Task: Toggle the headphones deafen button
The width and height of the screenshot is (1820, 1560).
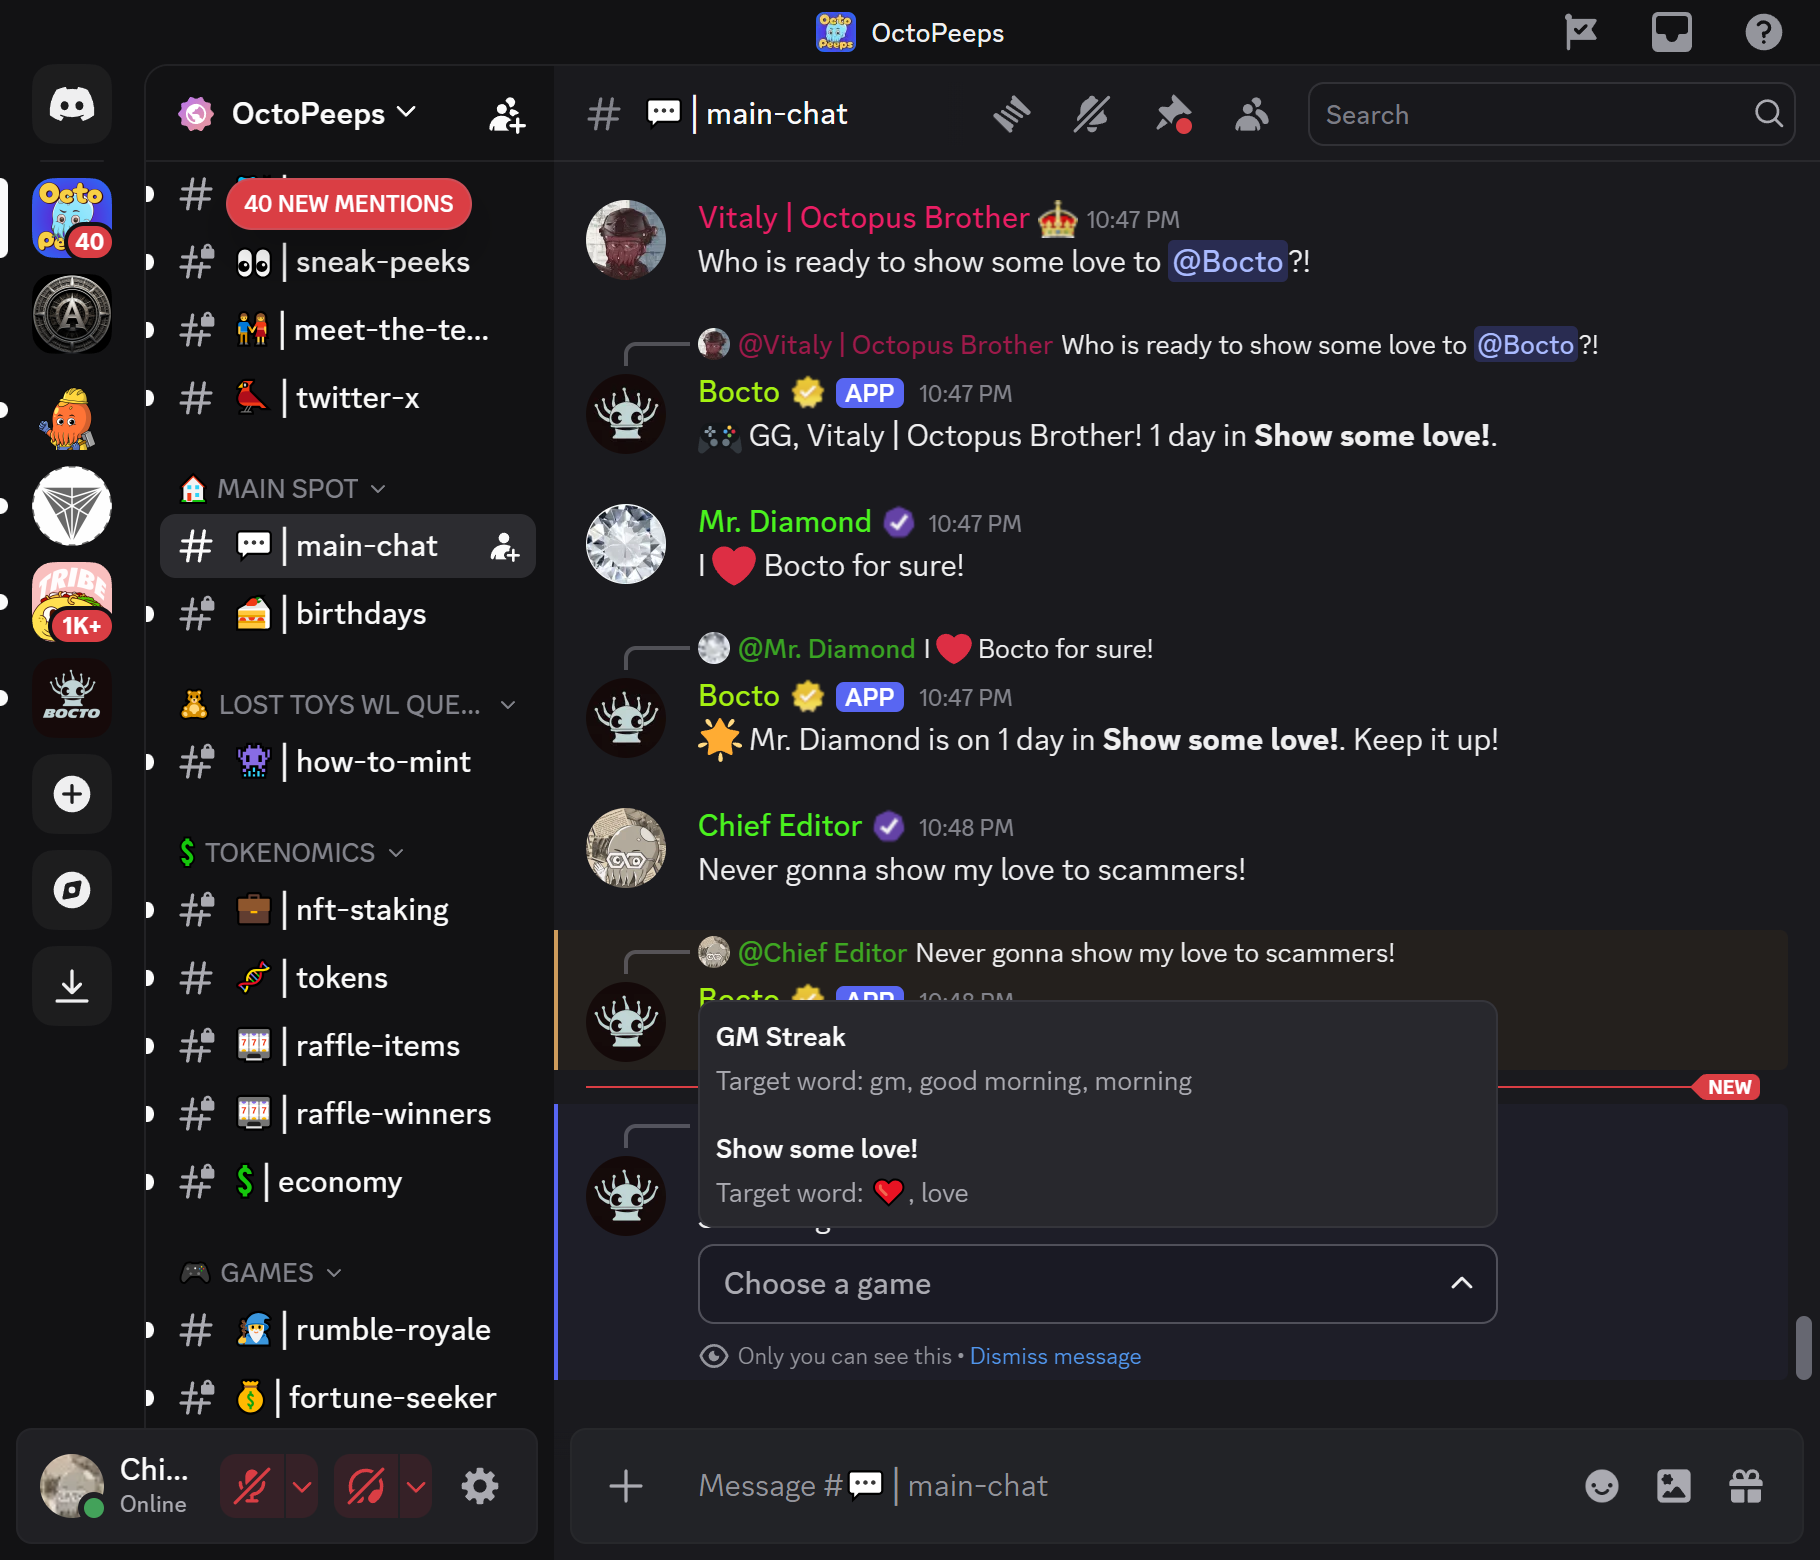Action: [365, 1486]
